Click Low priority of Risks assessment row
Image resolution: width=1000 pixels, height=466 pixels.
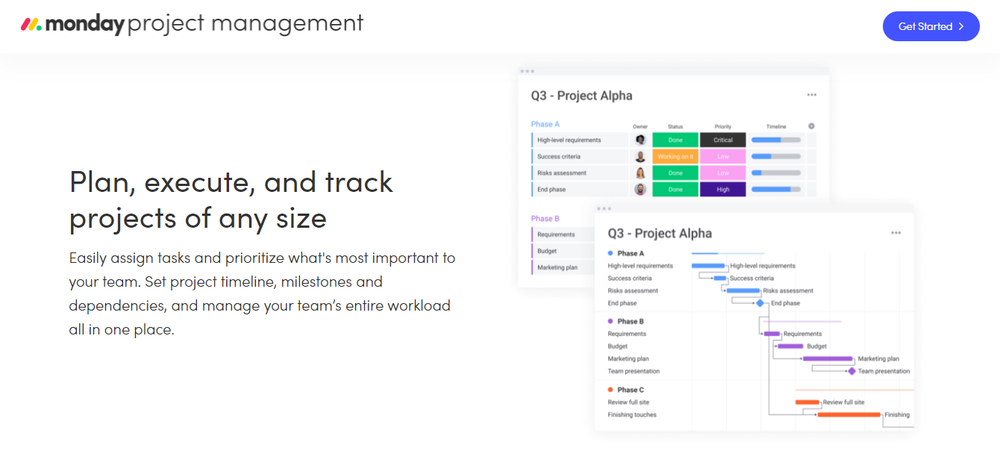(723, 173)
